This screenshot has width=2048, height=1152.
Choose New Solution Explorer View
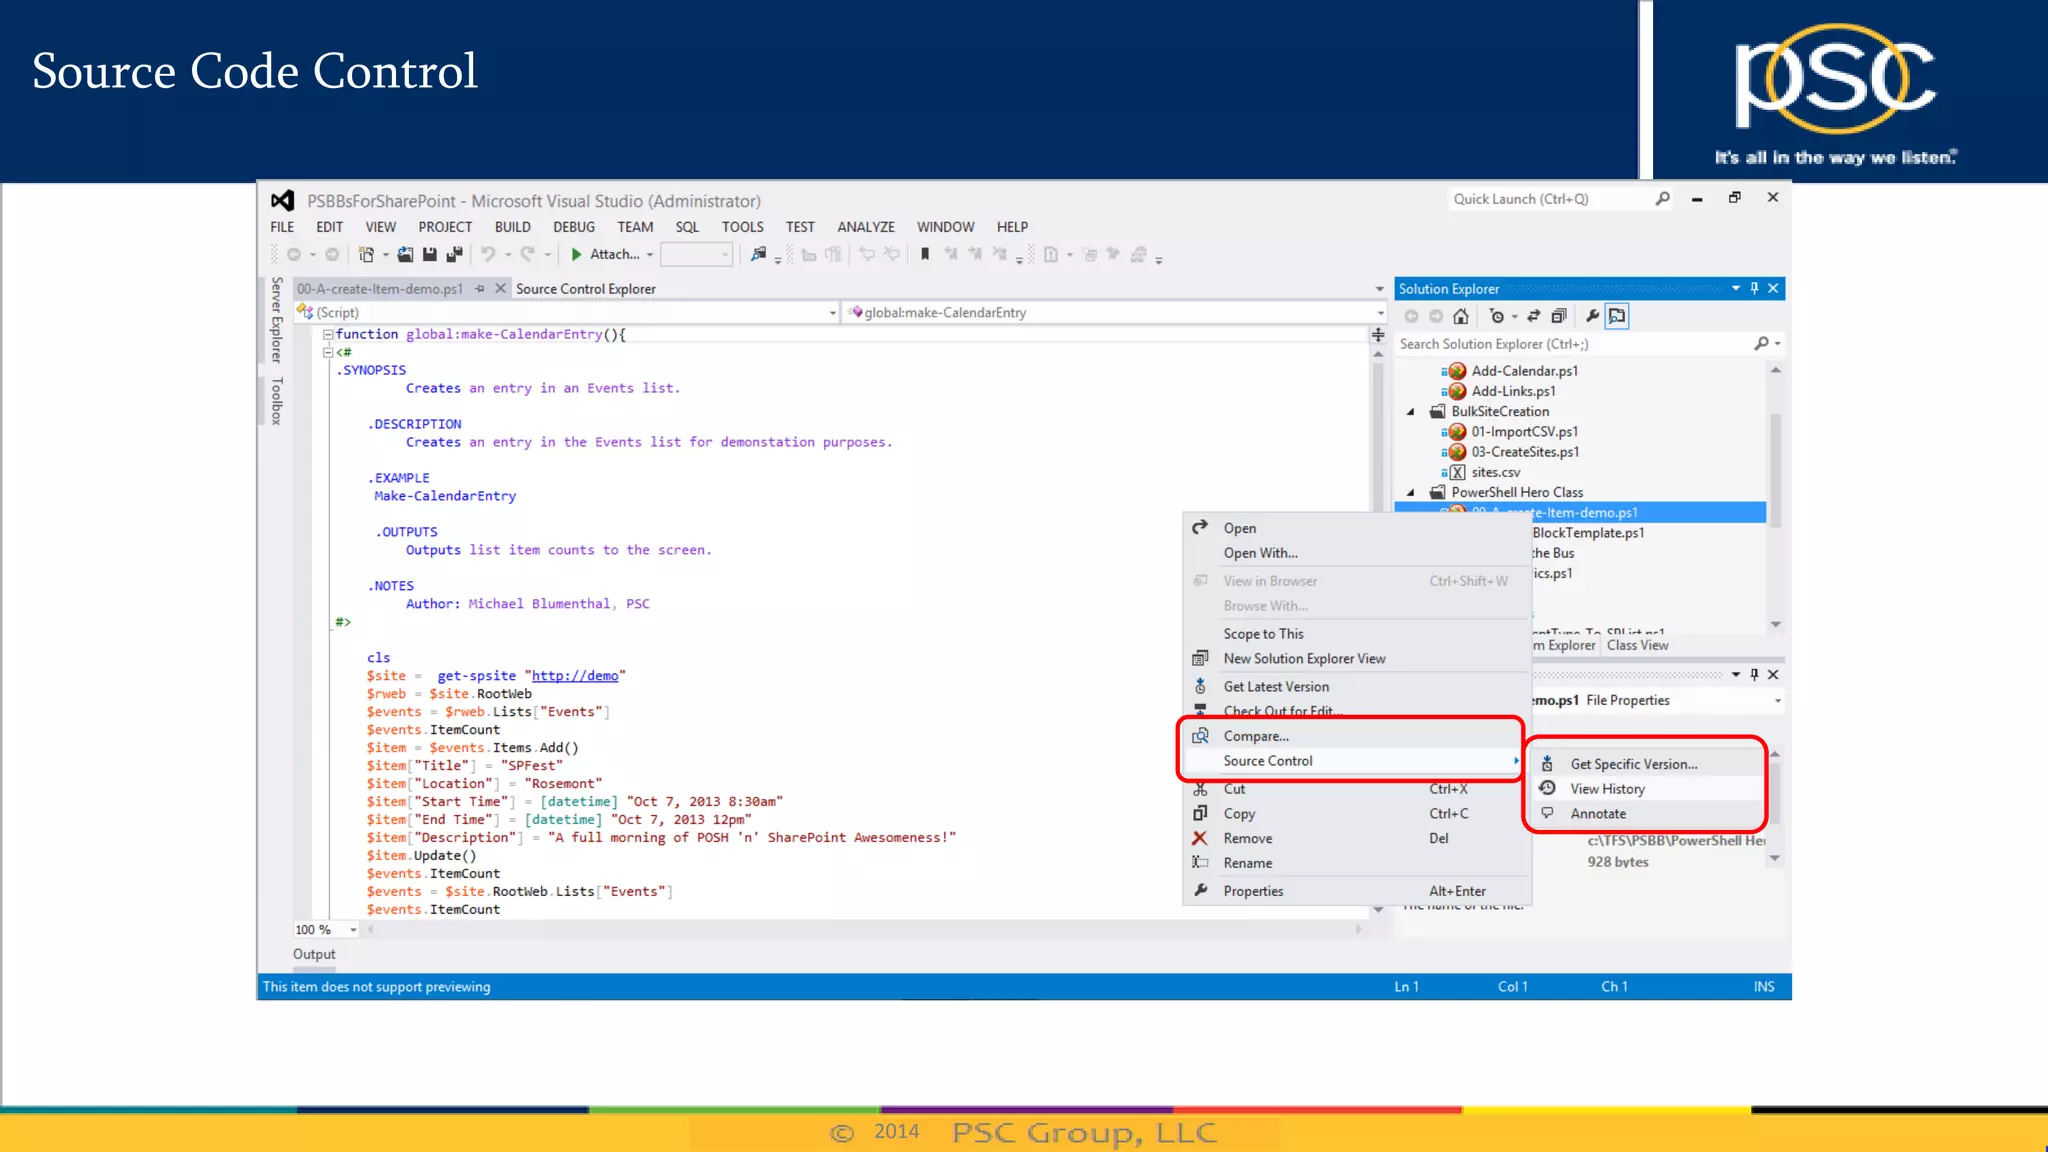coord(1356,659)
